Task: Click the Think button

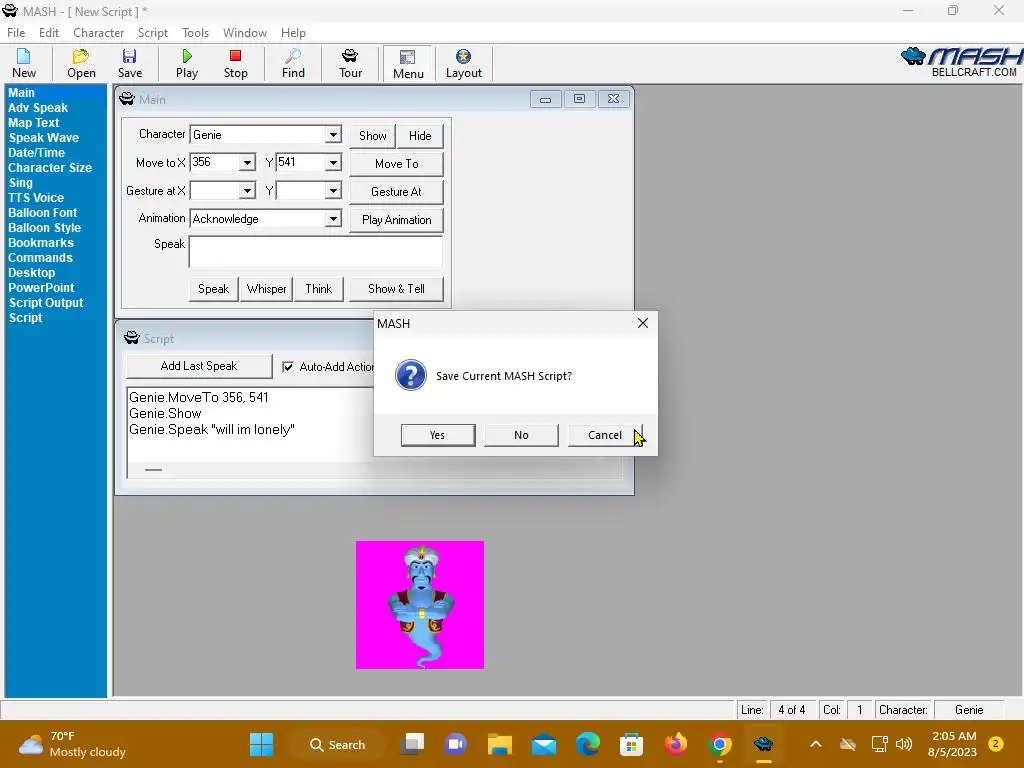Action: 319,289
